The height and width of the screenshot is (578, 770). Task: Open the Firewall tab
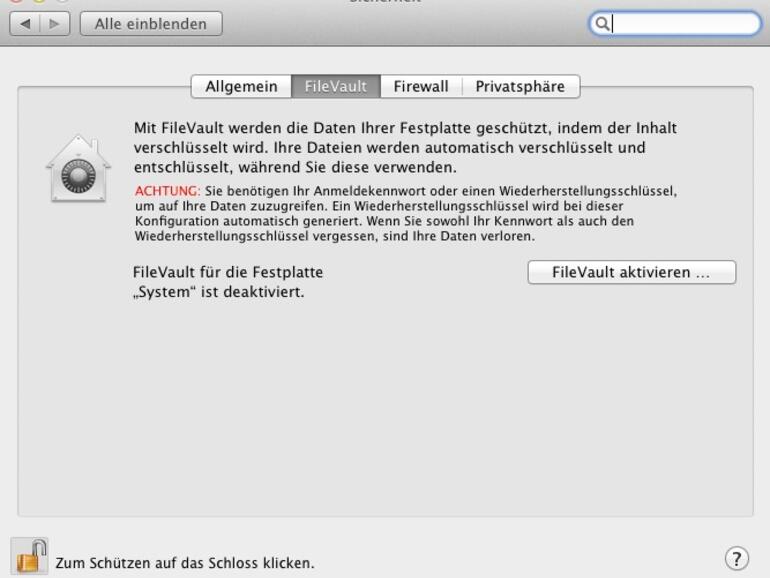pos(421,86)
